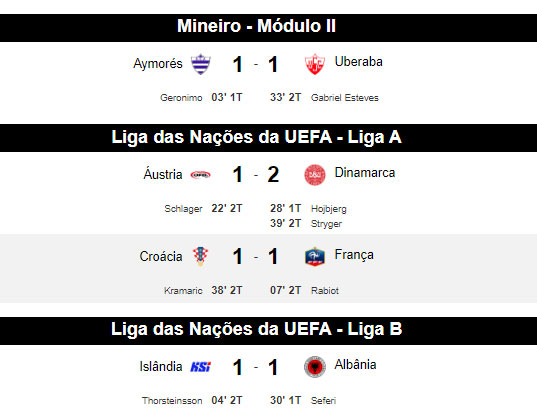The image size is (537, 416).
Task: Click the Croácia checkered crest
Action: click(201, 256)
